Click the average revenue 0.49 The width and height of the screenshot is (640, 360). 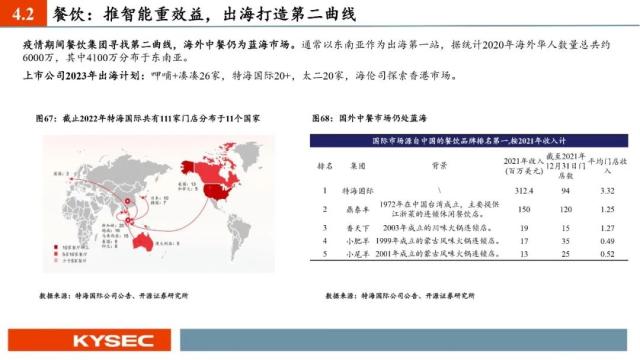(607, 241)
